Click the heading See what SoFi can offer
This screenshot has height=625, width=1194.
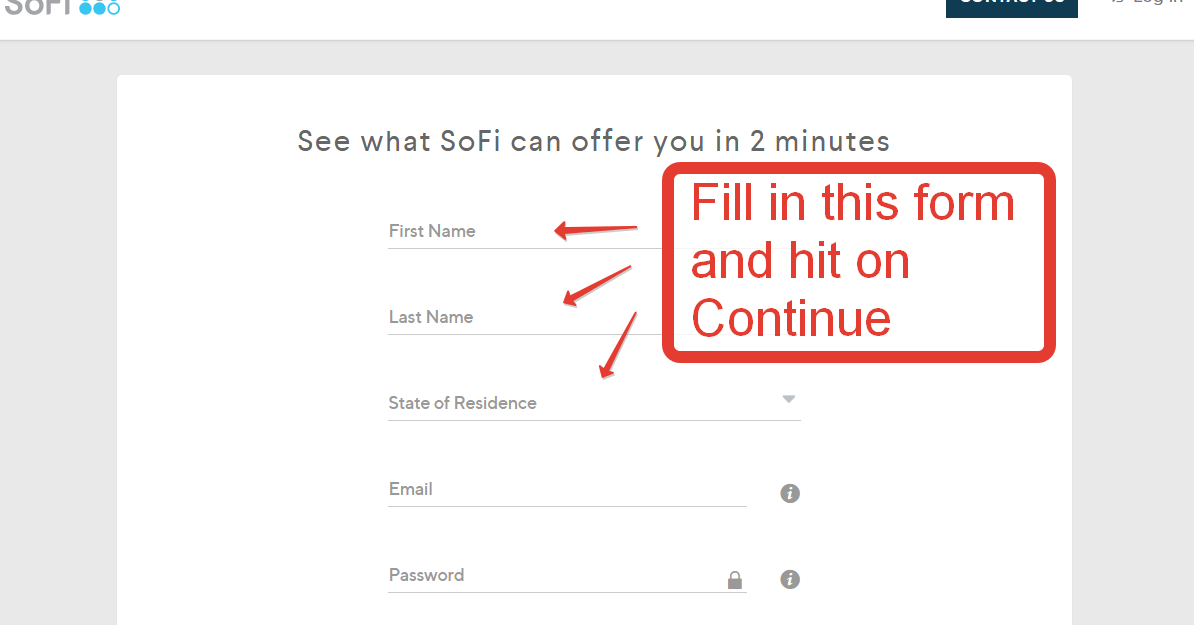click(x=593, y=142)
